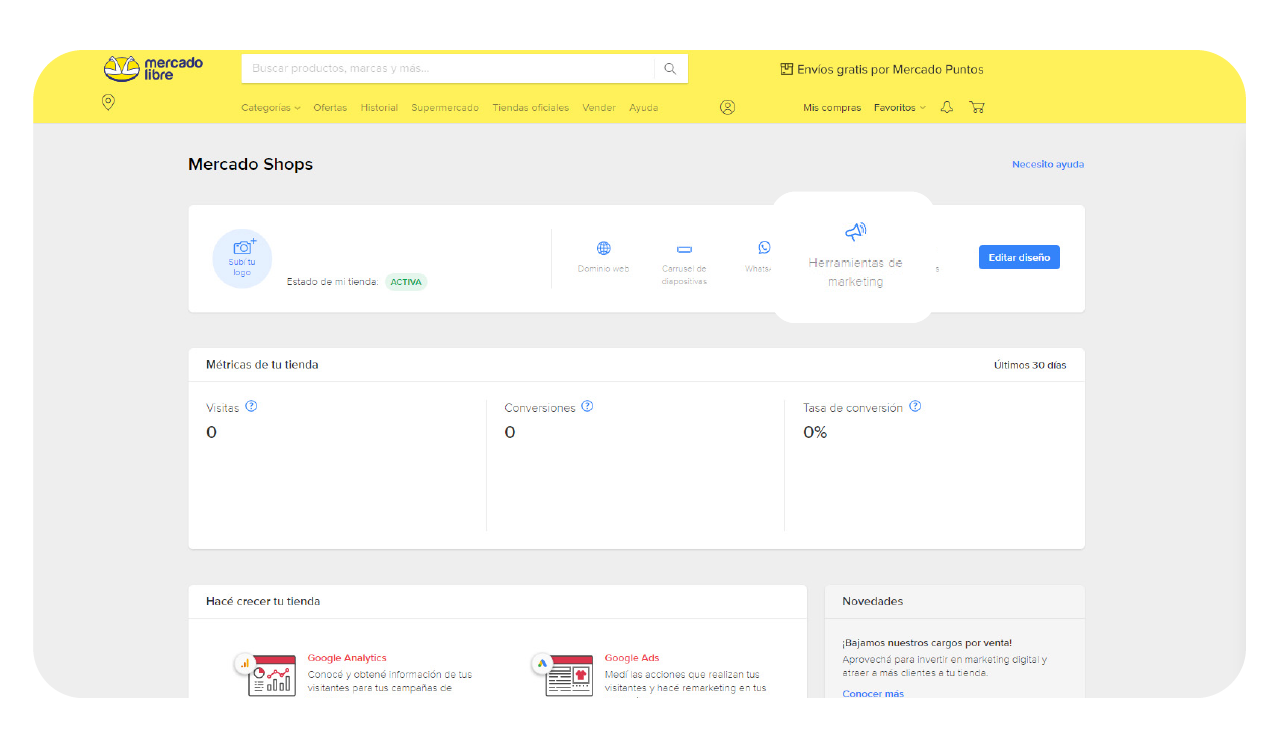
Task: Click the help icon beside Visitas
Action: tap(251, 406)
